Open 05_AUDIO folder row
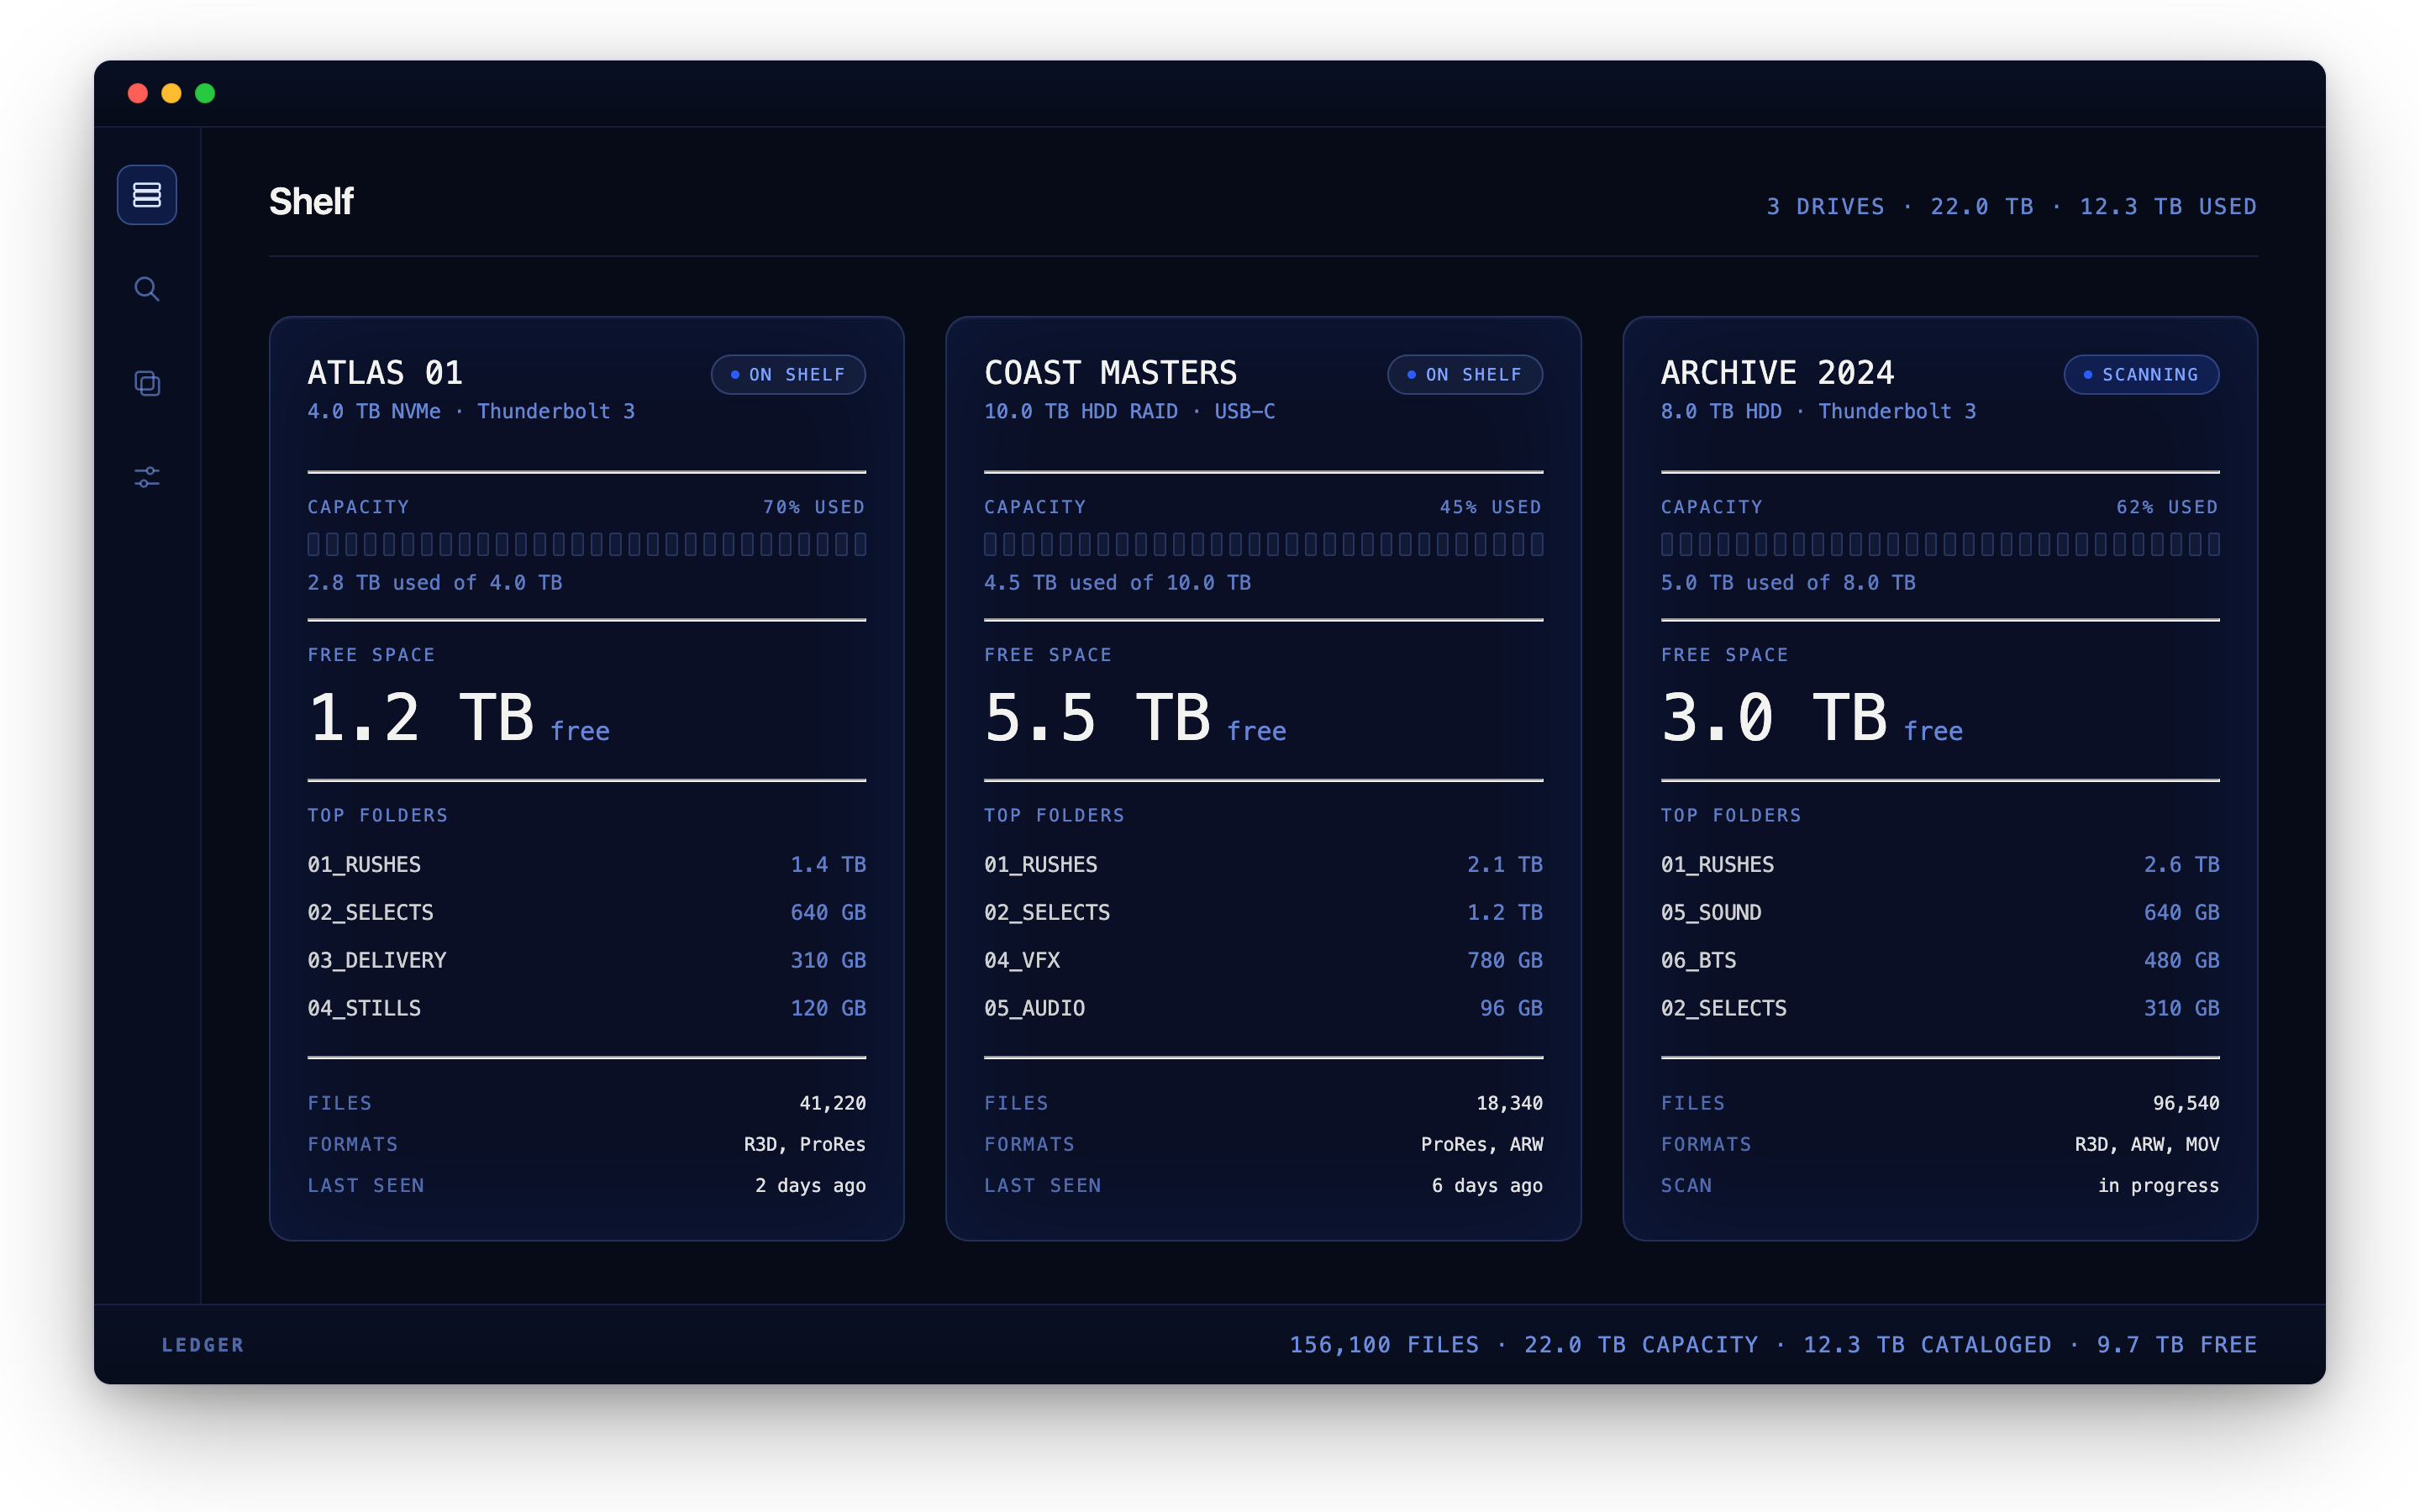The height and width of the screenshot is (1512, 2420). click(x=1263, y=1008)
